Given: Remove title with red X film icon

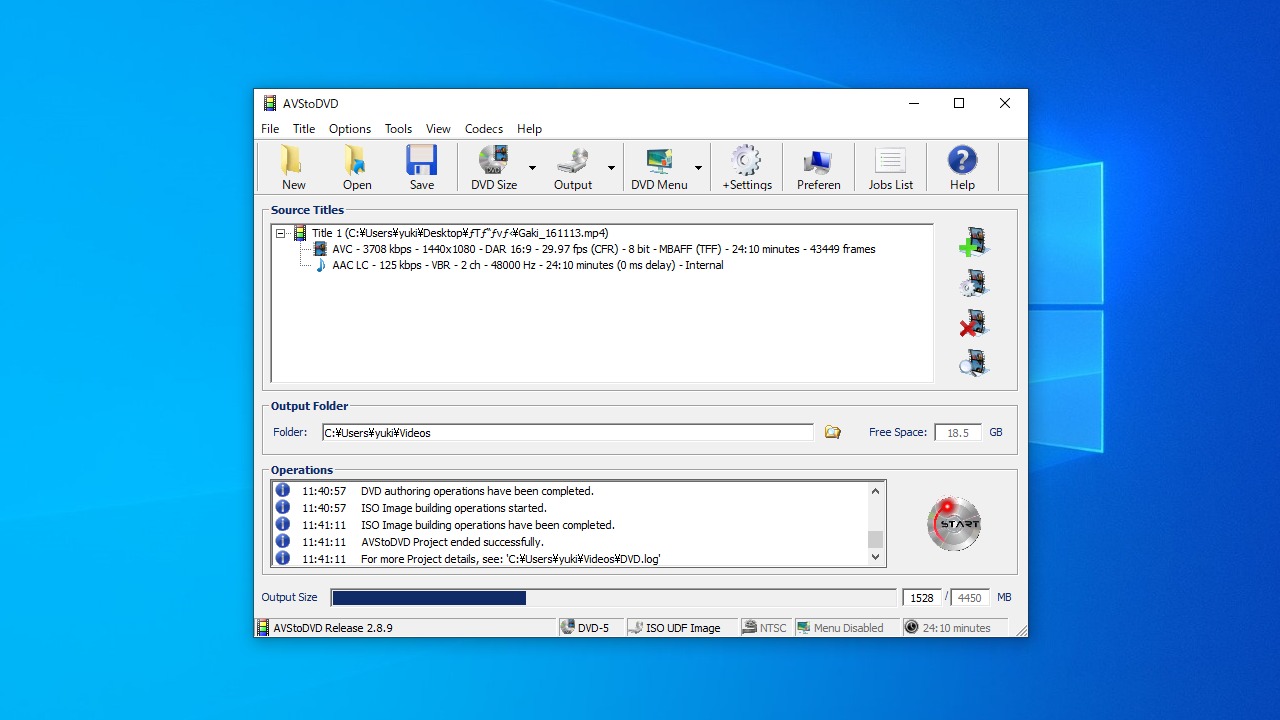Looking at the screenshot, I should tap(973, 323).
